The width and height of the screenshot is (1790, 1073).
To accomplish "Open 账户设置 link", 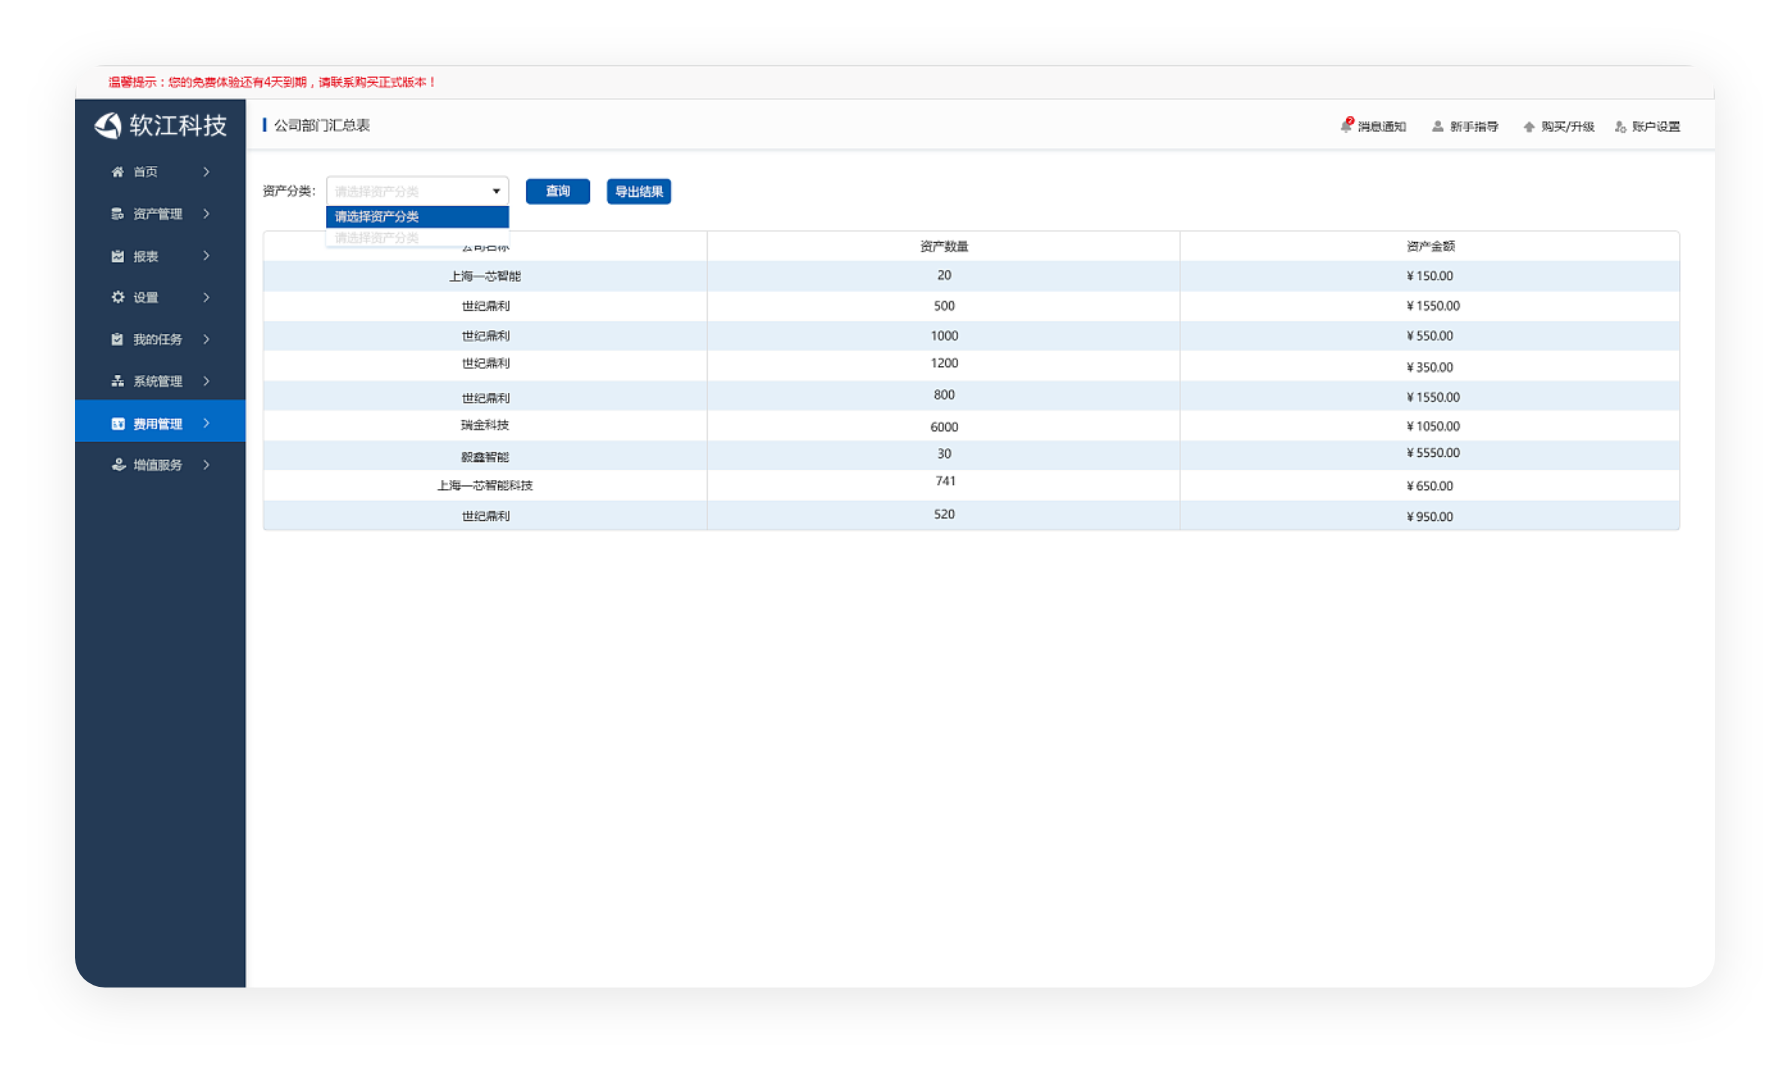I will (x=1647, y=126).
